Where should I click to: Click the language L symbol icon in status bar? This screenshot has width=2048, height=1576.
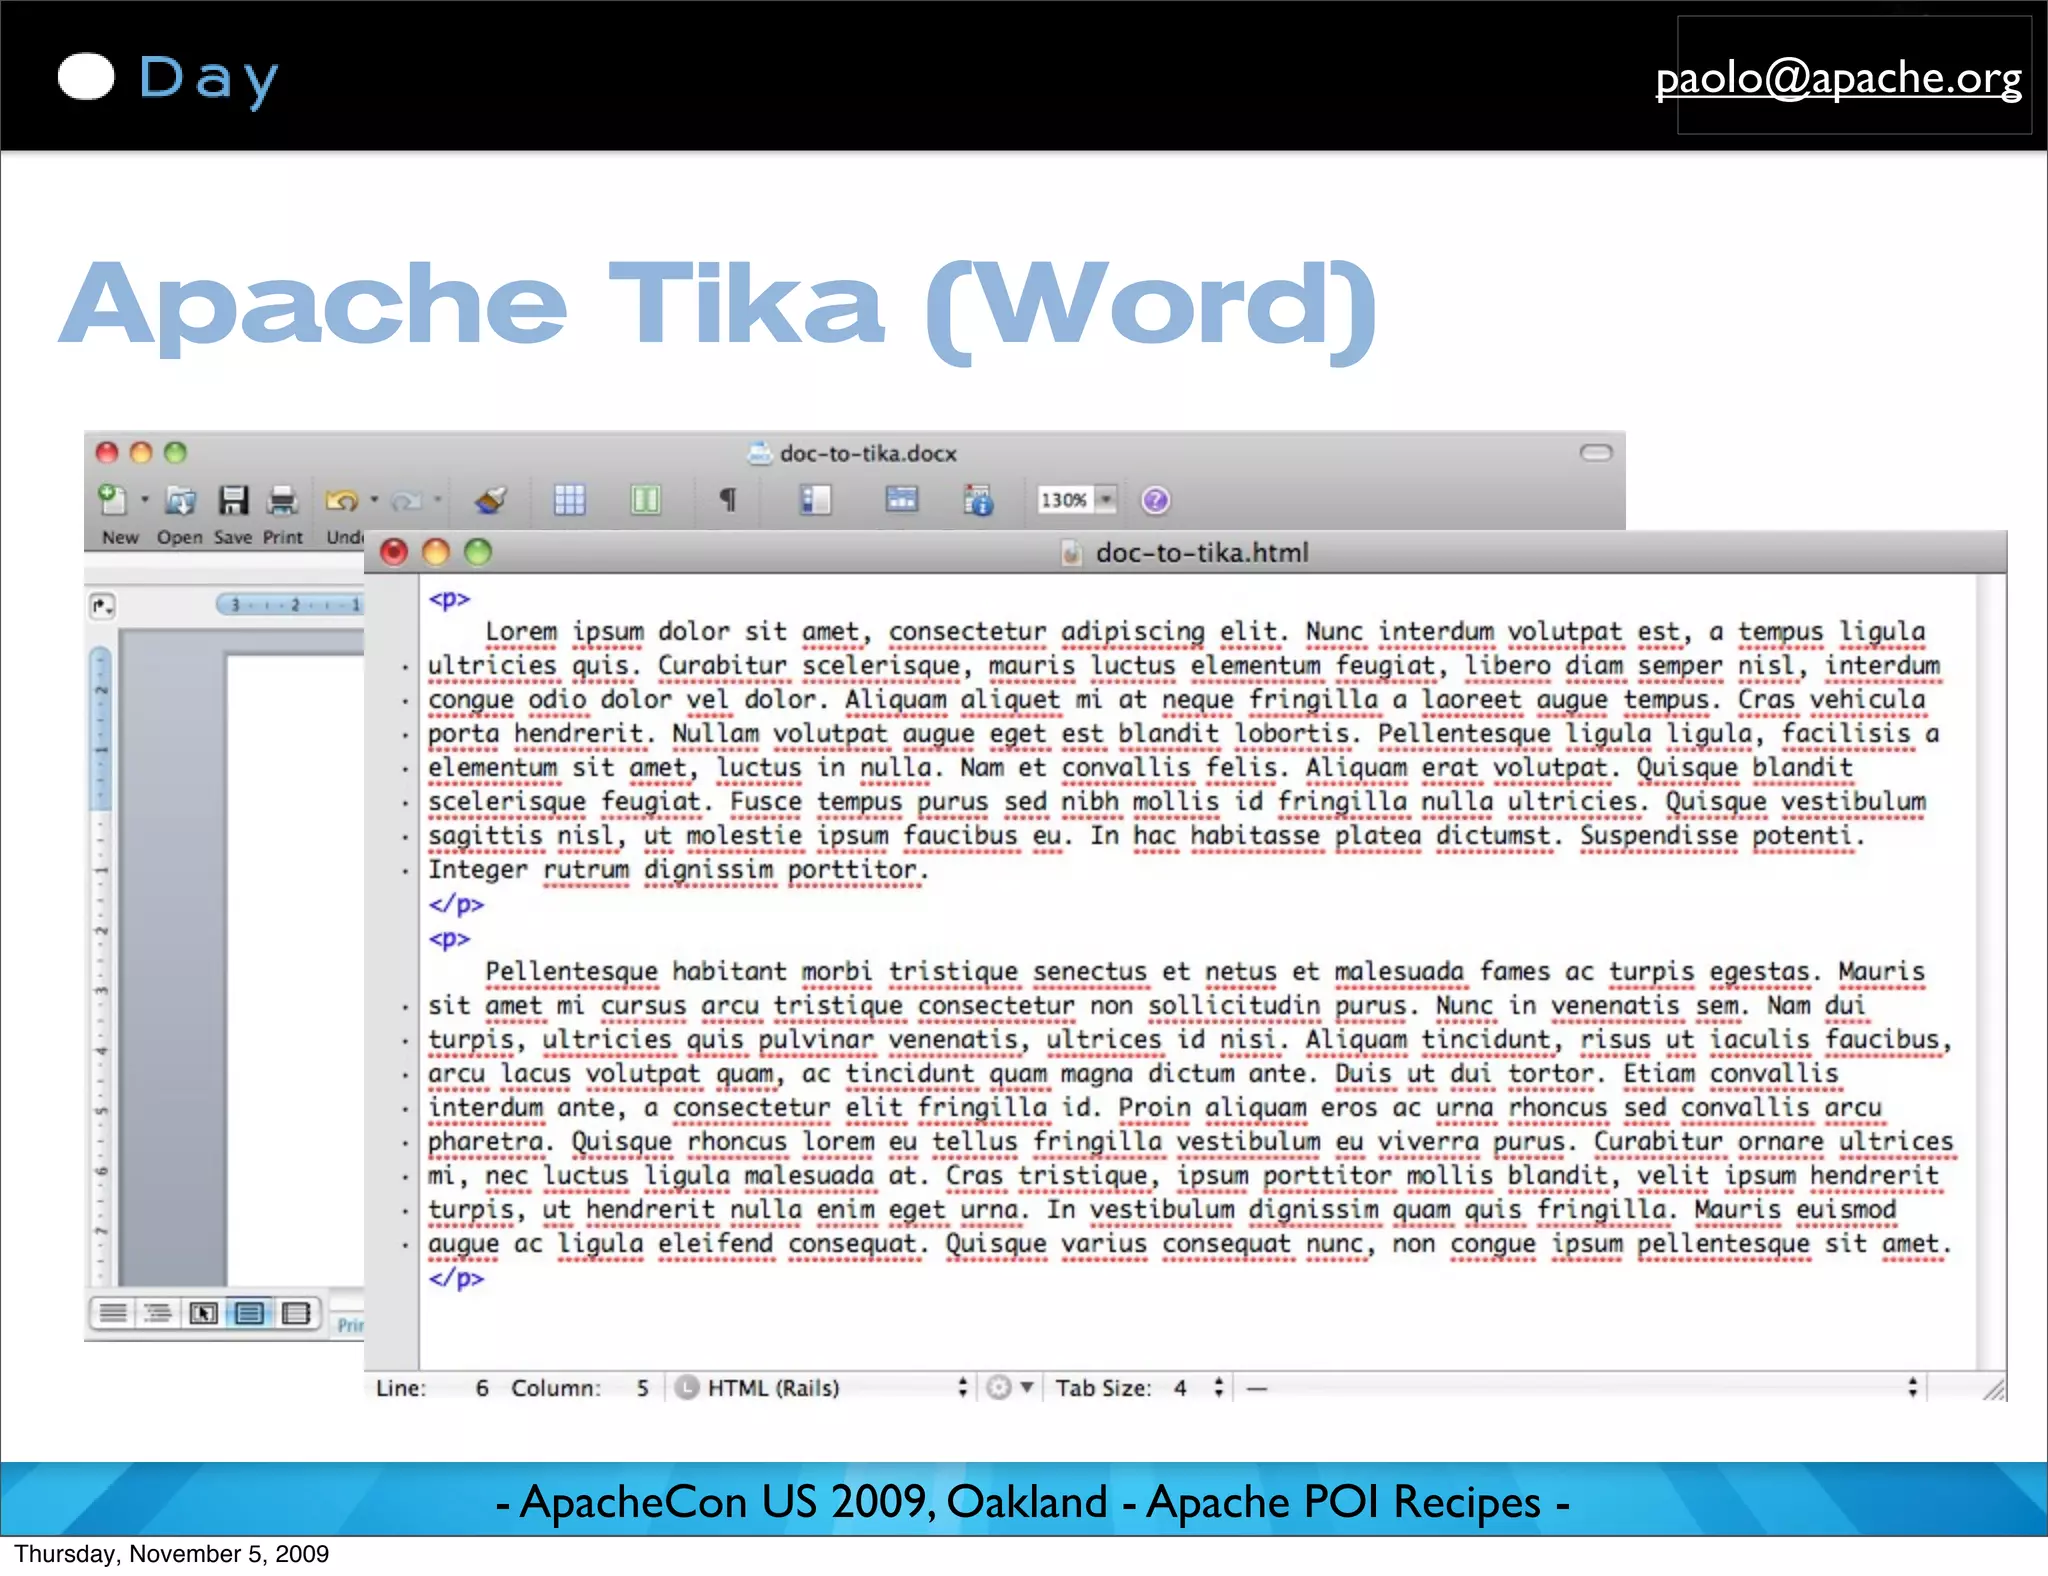click(686, 1387)
